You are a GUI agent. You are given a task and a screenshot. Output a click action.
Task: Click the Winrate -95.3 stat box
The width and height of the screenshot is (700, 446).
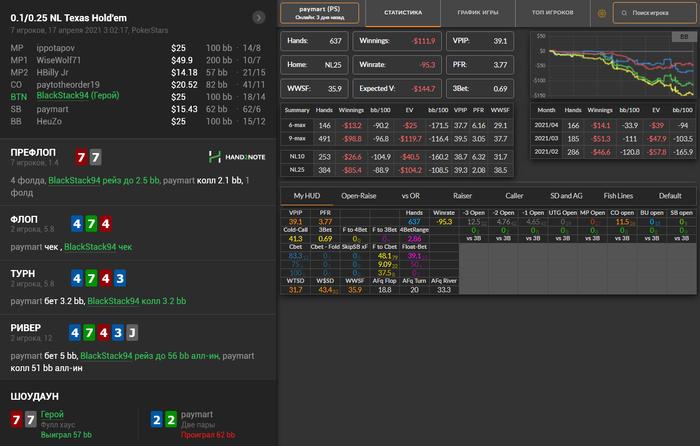click(397, 65)
